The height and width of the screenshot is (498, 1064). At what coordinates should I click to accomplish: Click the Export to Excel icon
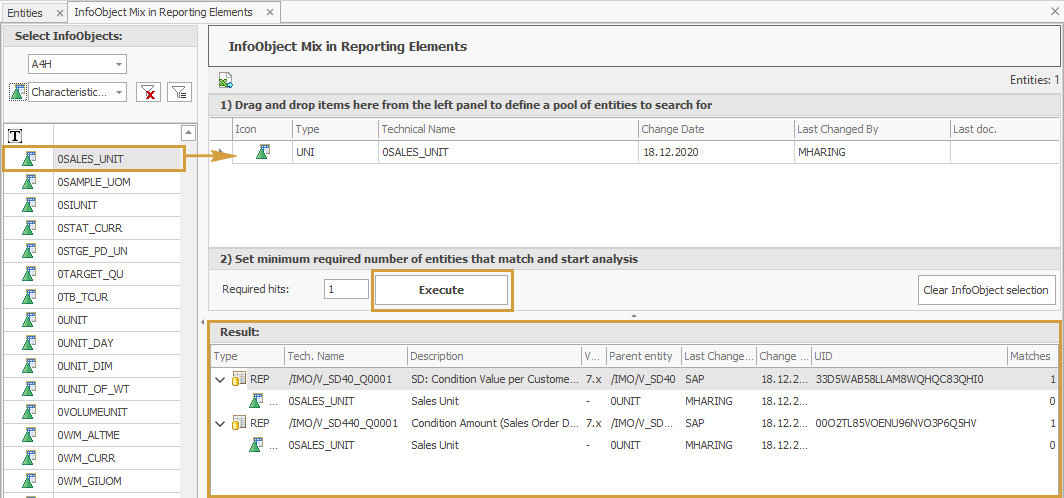click(x=226, y=81)
